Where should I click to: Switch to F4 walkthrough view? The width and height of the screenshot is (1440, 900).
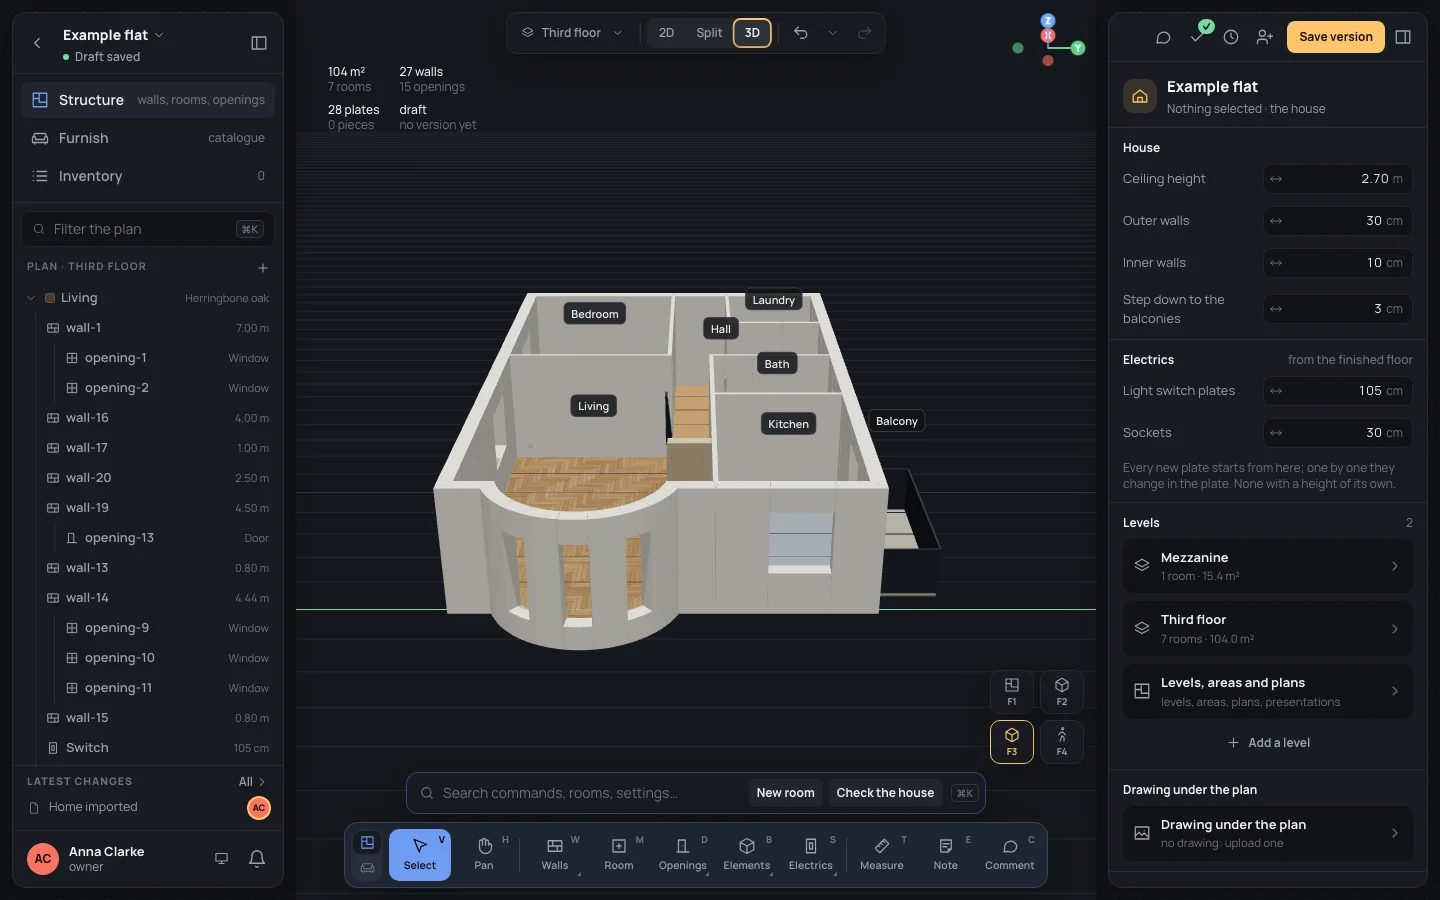(1062, 741)
